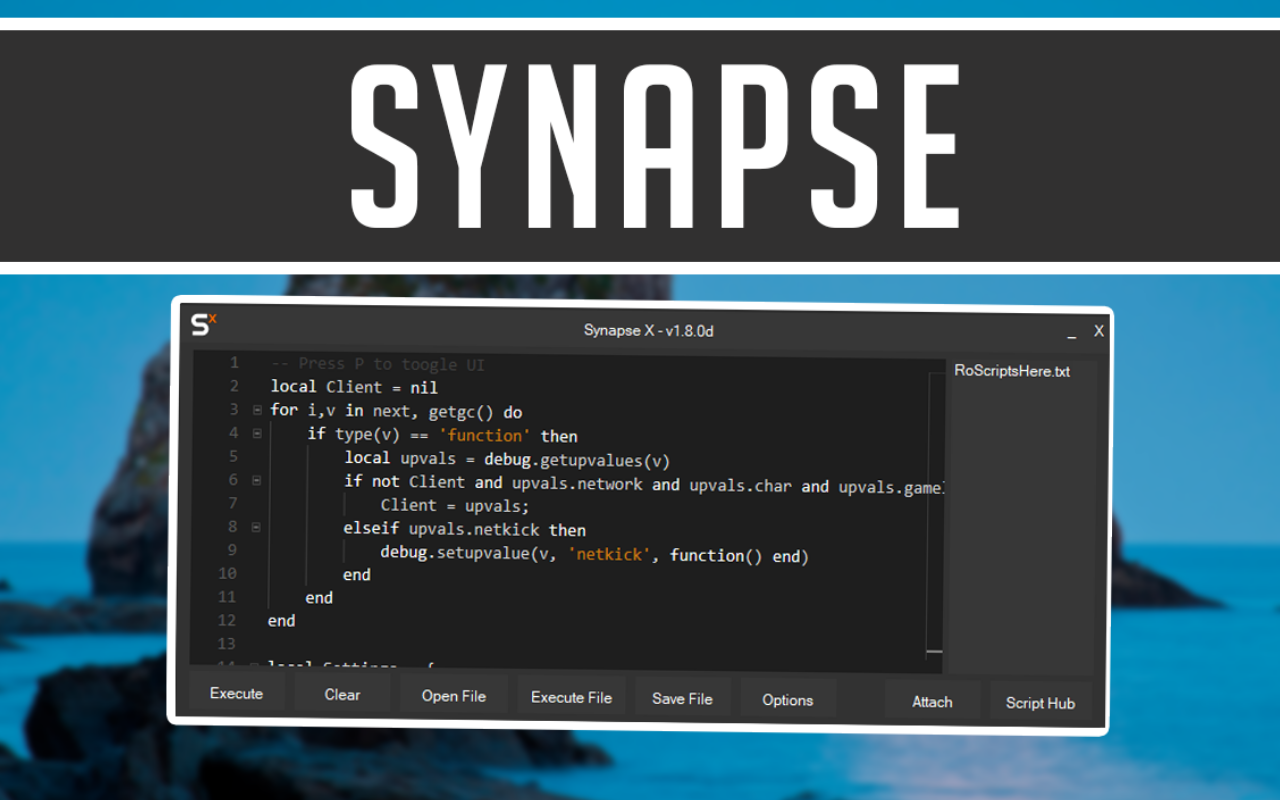
Task: Click the 'Client = upvals;' code line
Action: tap(455, 506)
